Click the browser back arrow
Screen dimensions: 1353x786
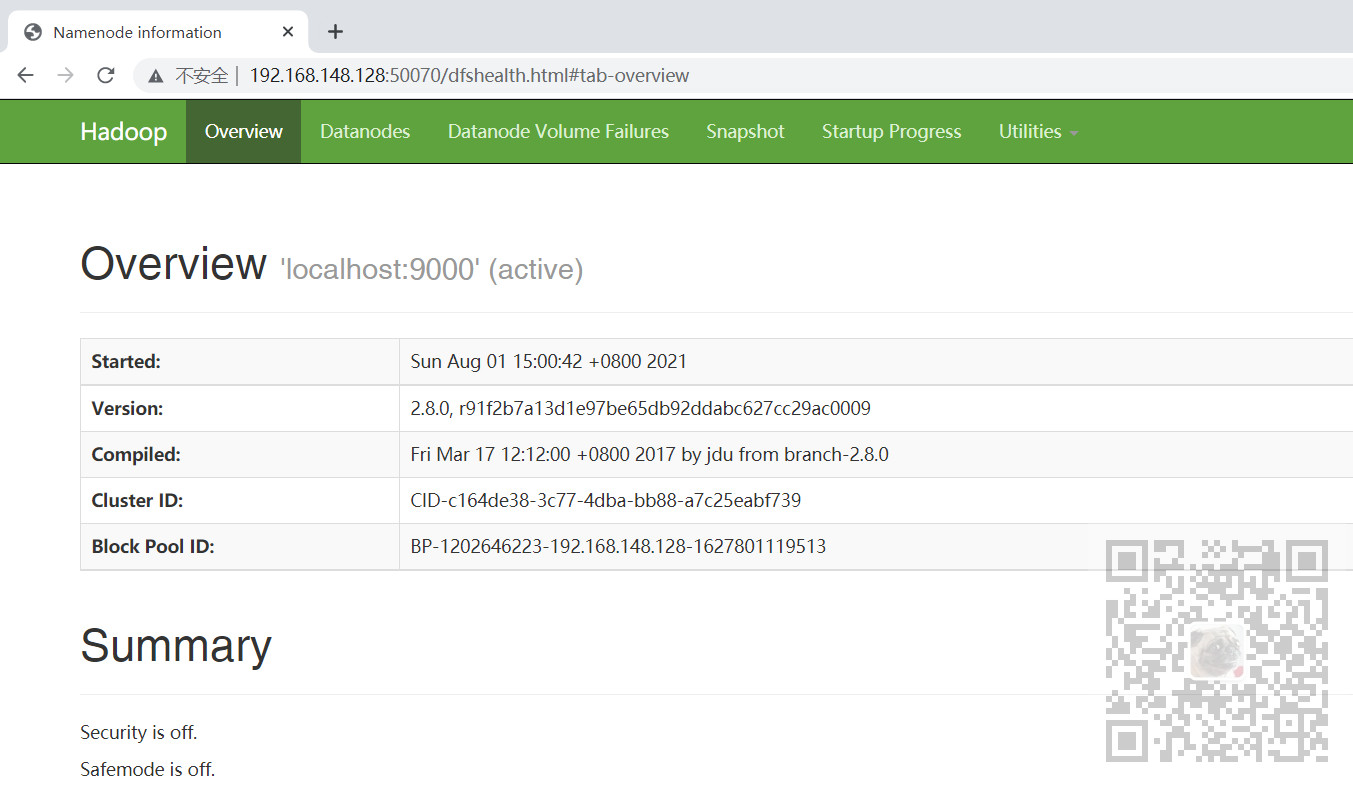click(x=26, y=75)
